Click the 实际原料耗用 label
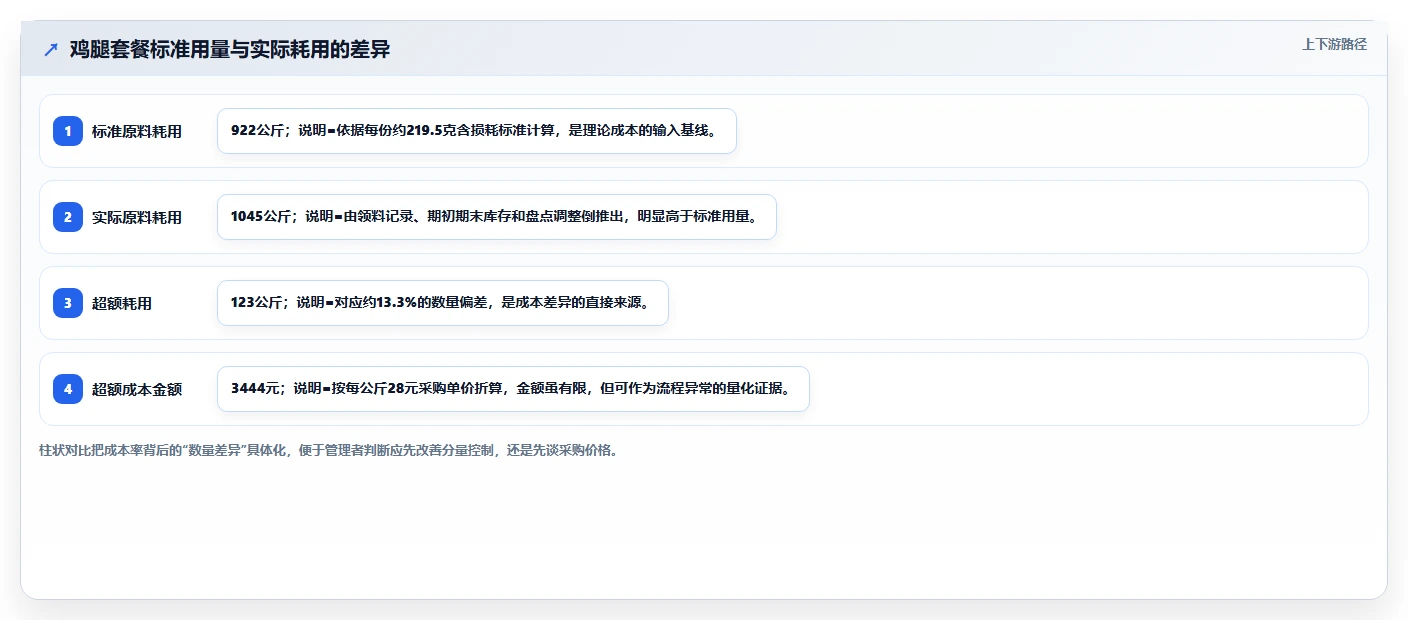1408x620 pixels. [x=137, y=217]
